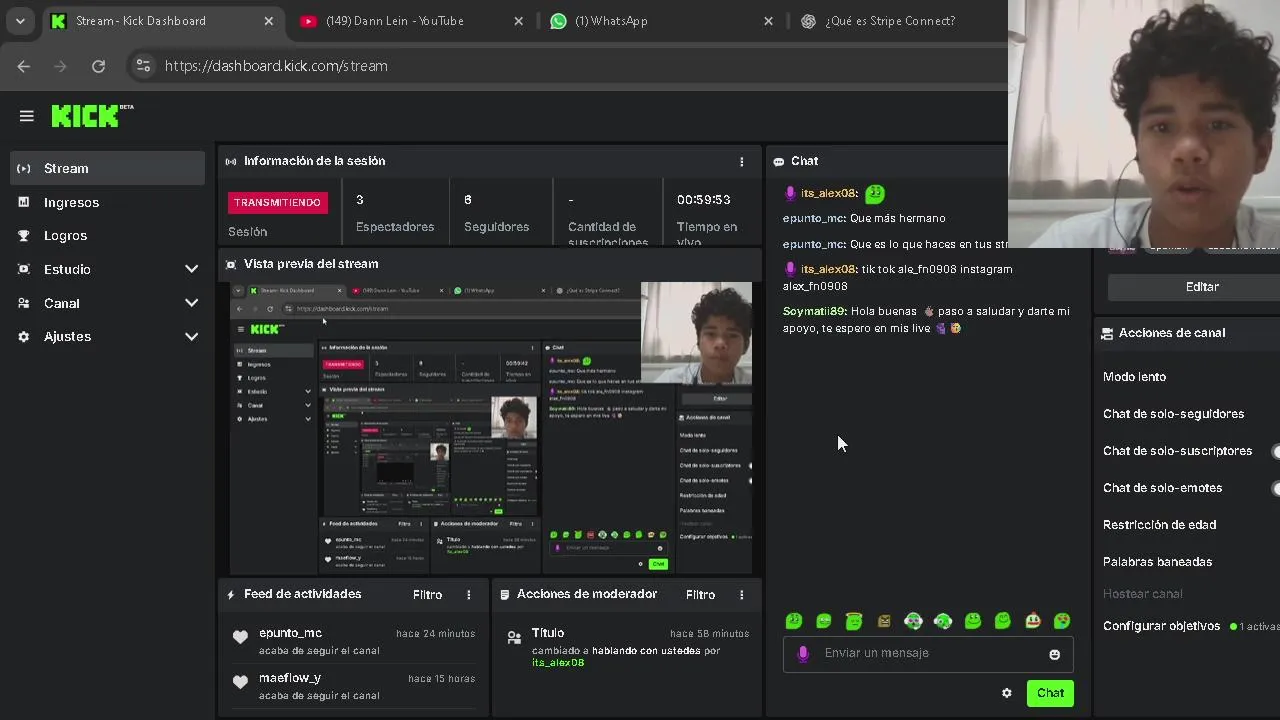Image resolution: width=1280 pixels, height=720 pixels.
Task: Click the its_alex08 link in moderator actions
Action: coord(558,663)
